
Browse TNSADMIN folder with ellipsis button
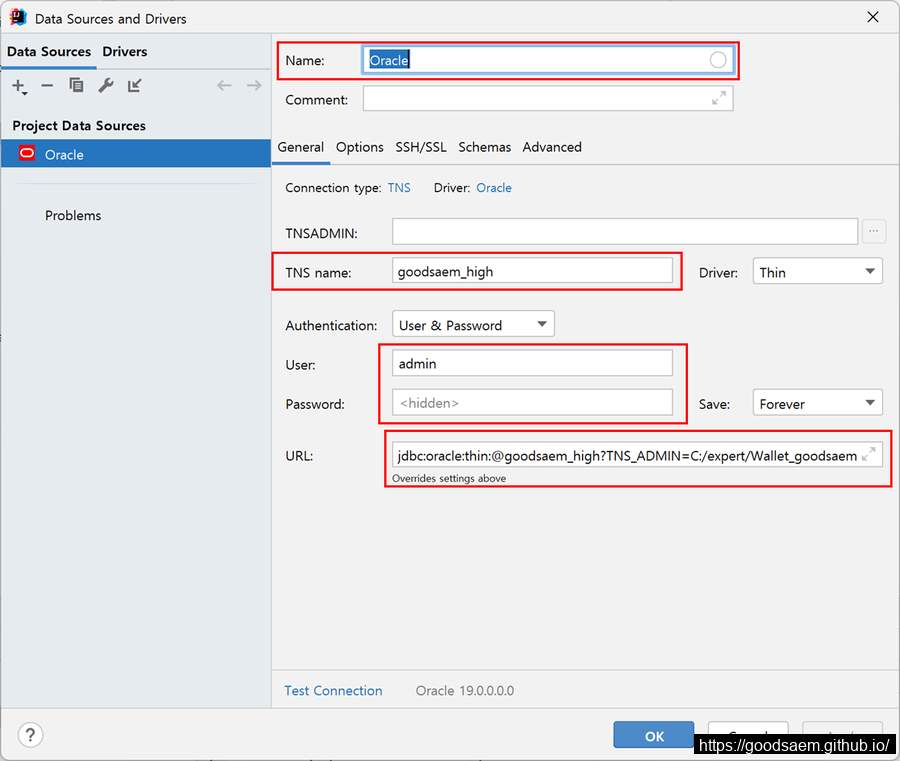click(x=874, y=231)
